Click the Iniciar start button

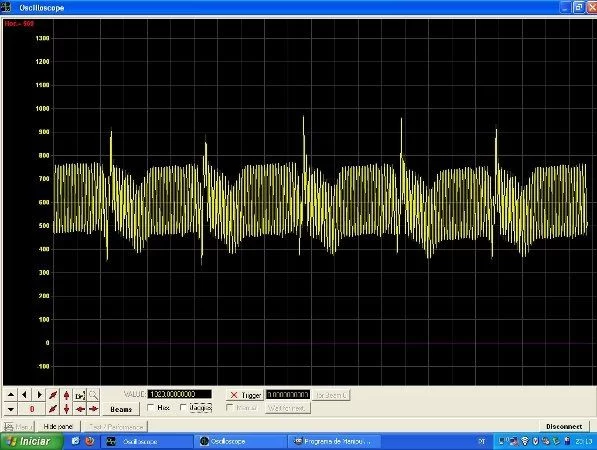click(30, 442)
